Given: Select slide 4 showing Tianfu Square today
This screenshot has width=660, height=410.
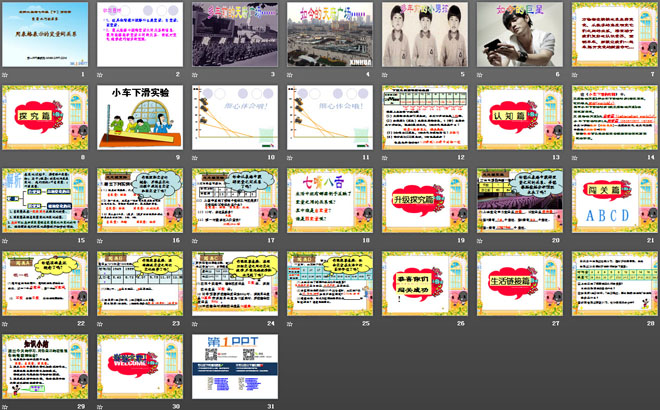Looking at the screenshot, I should pyautogui.click(x=330, y=34).
